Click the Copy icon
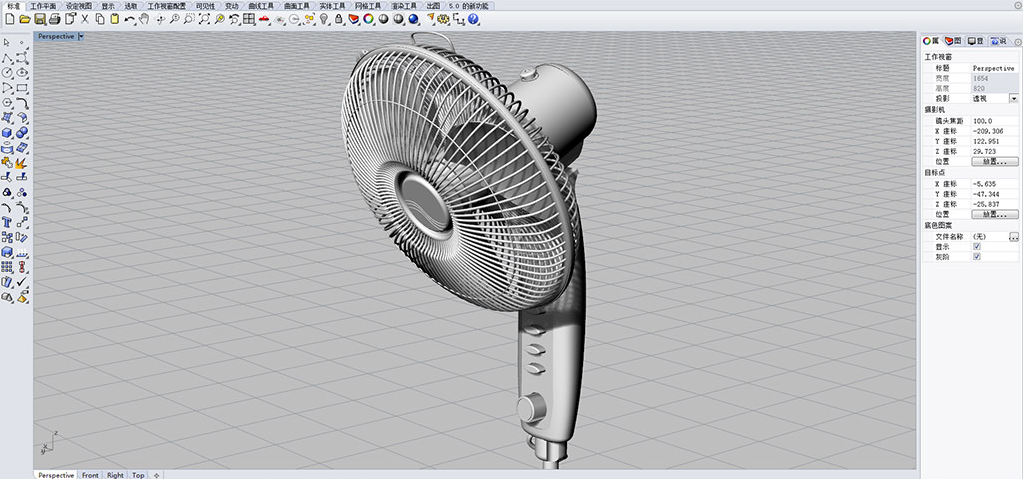The image size is (1023, 479). coord(100,19)
